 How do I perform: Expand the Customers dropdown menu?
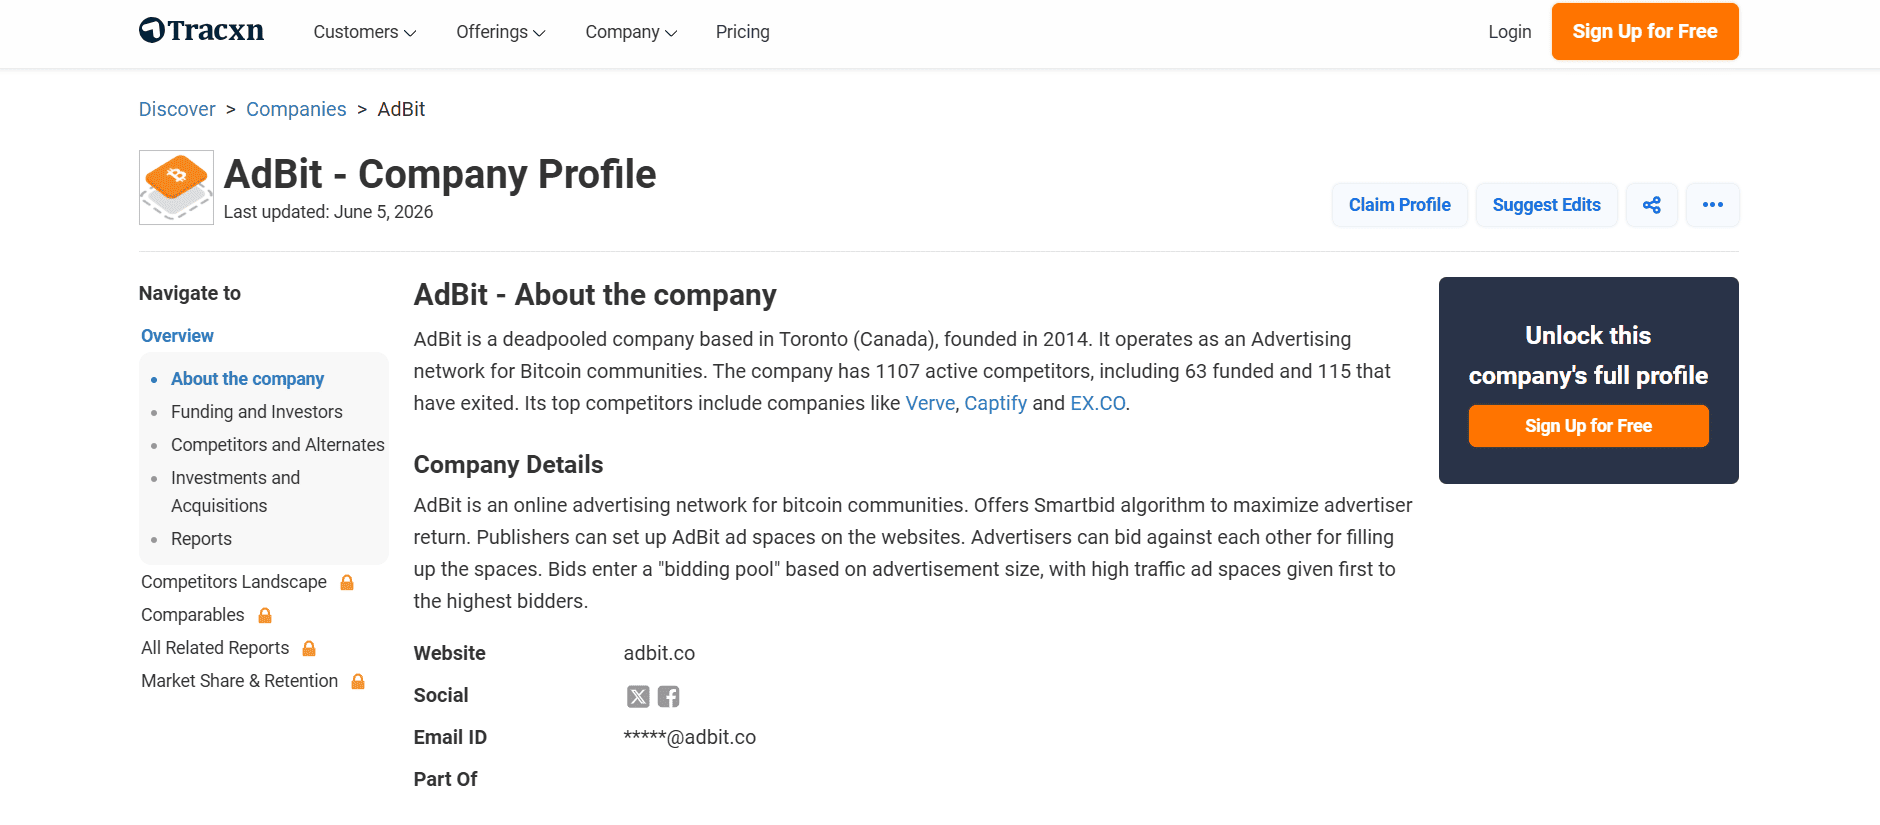pos(365,32)
